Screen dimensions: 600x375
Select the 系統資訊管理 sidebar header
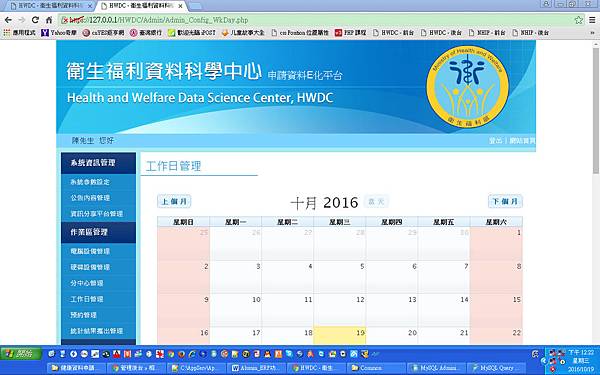pyautogui.click(x=98, y=163)
